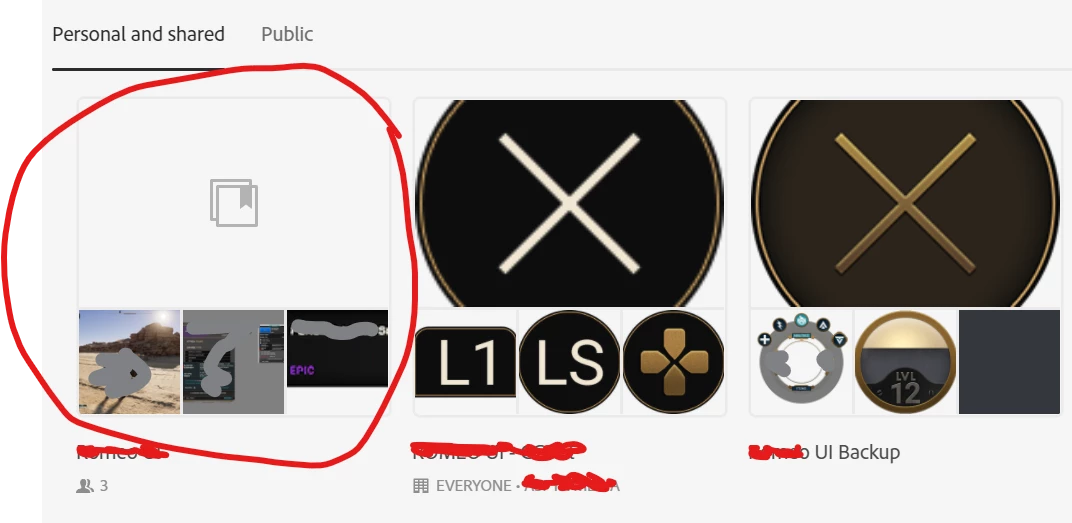Open the library placeholder bookmark icon
This screenshot has width=1072, height=523.
pos(234,202)
